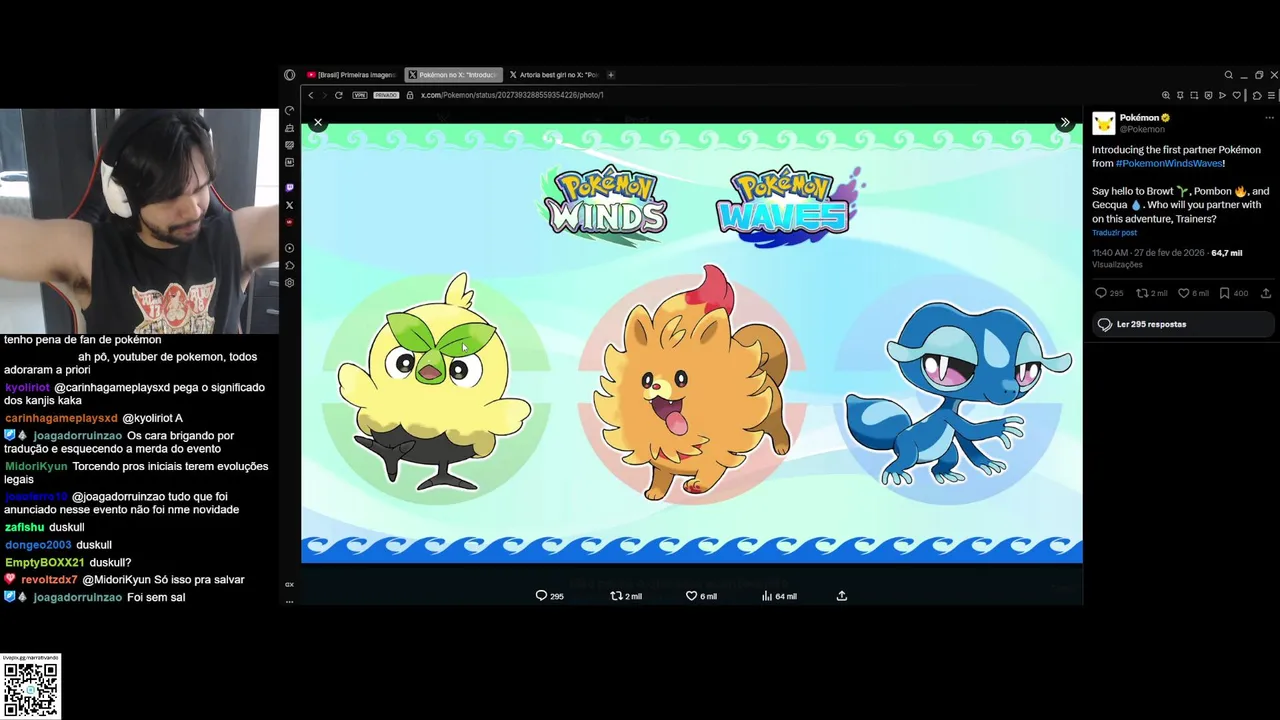This screenshot has height=720, width=1280.
Task: Open the Opera GX menu logo
Action: pyautogui.click(x=289, y=75)
